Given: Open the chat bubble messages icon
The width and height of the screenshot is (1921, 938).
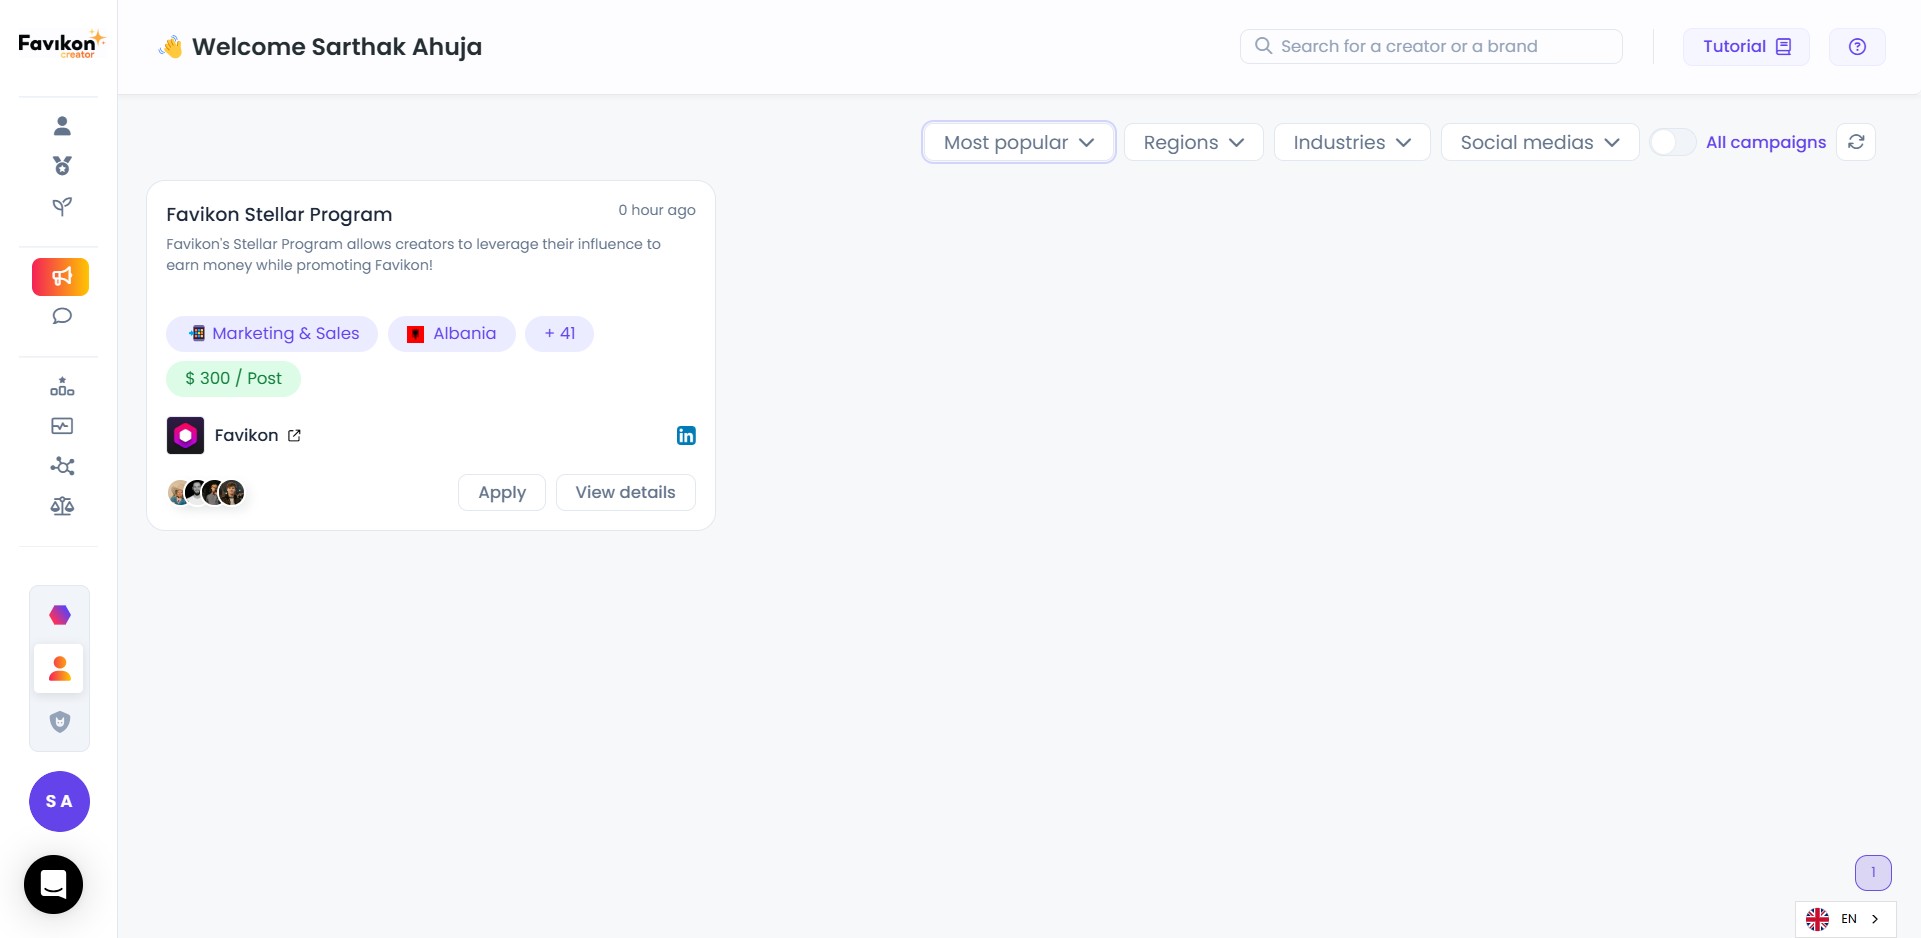Looking at the screenshot, I should (62, 316).
